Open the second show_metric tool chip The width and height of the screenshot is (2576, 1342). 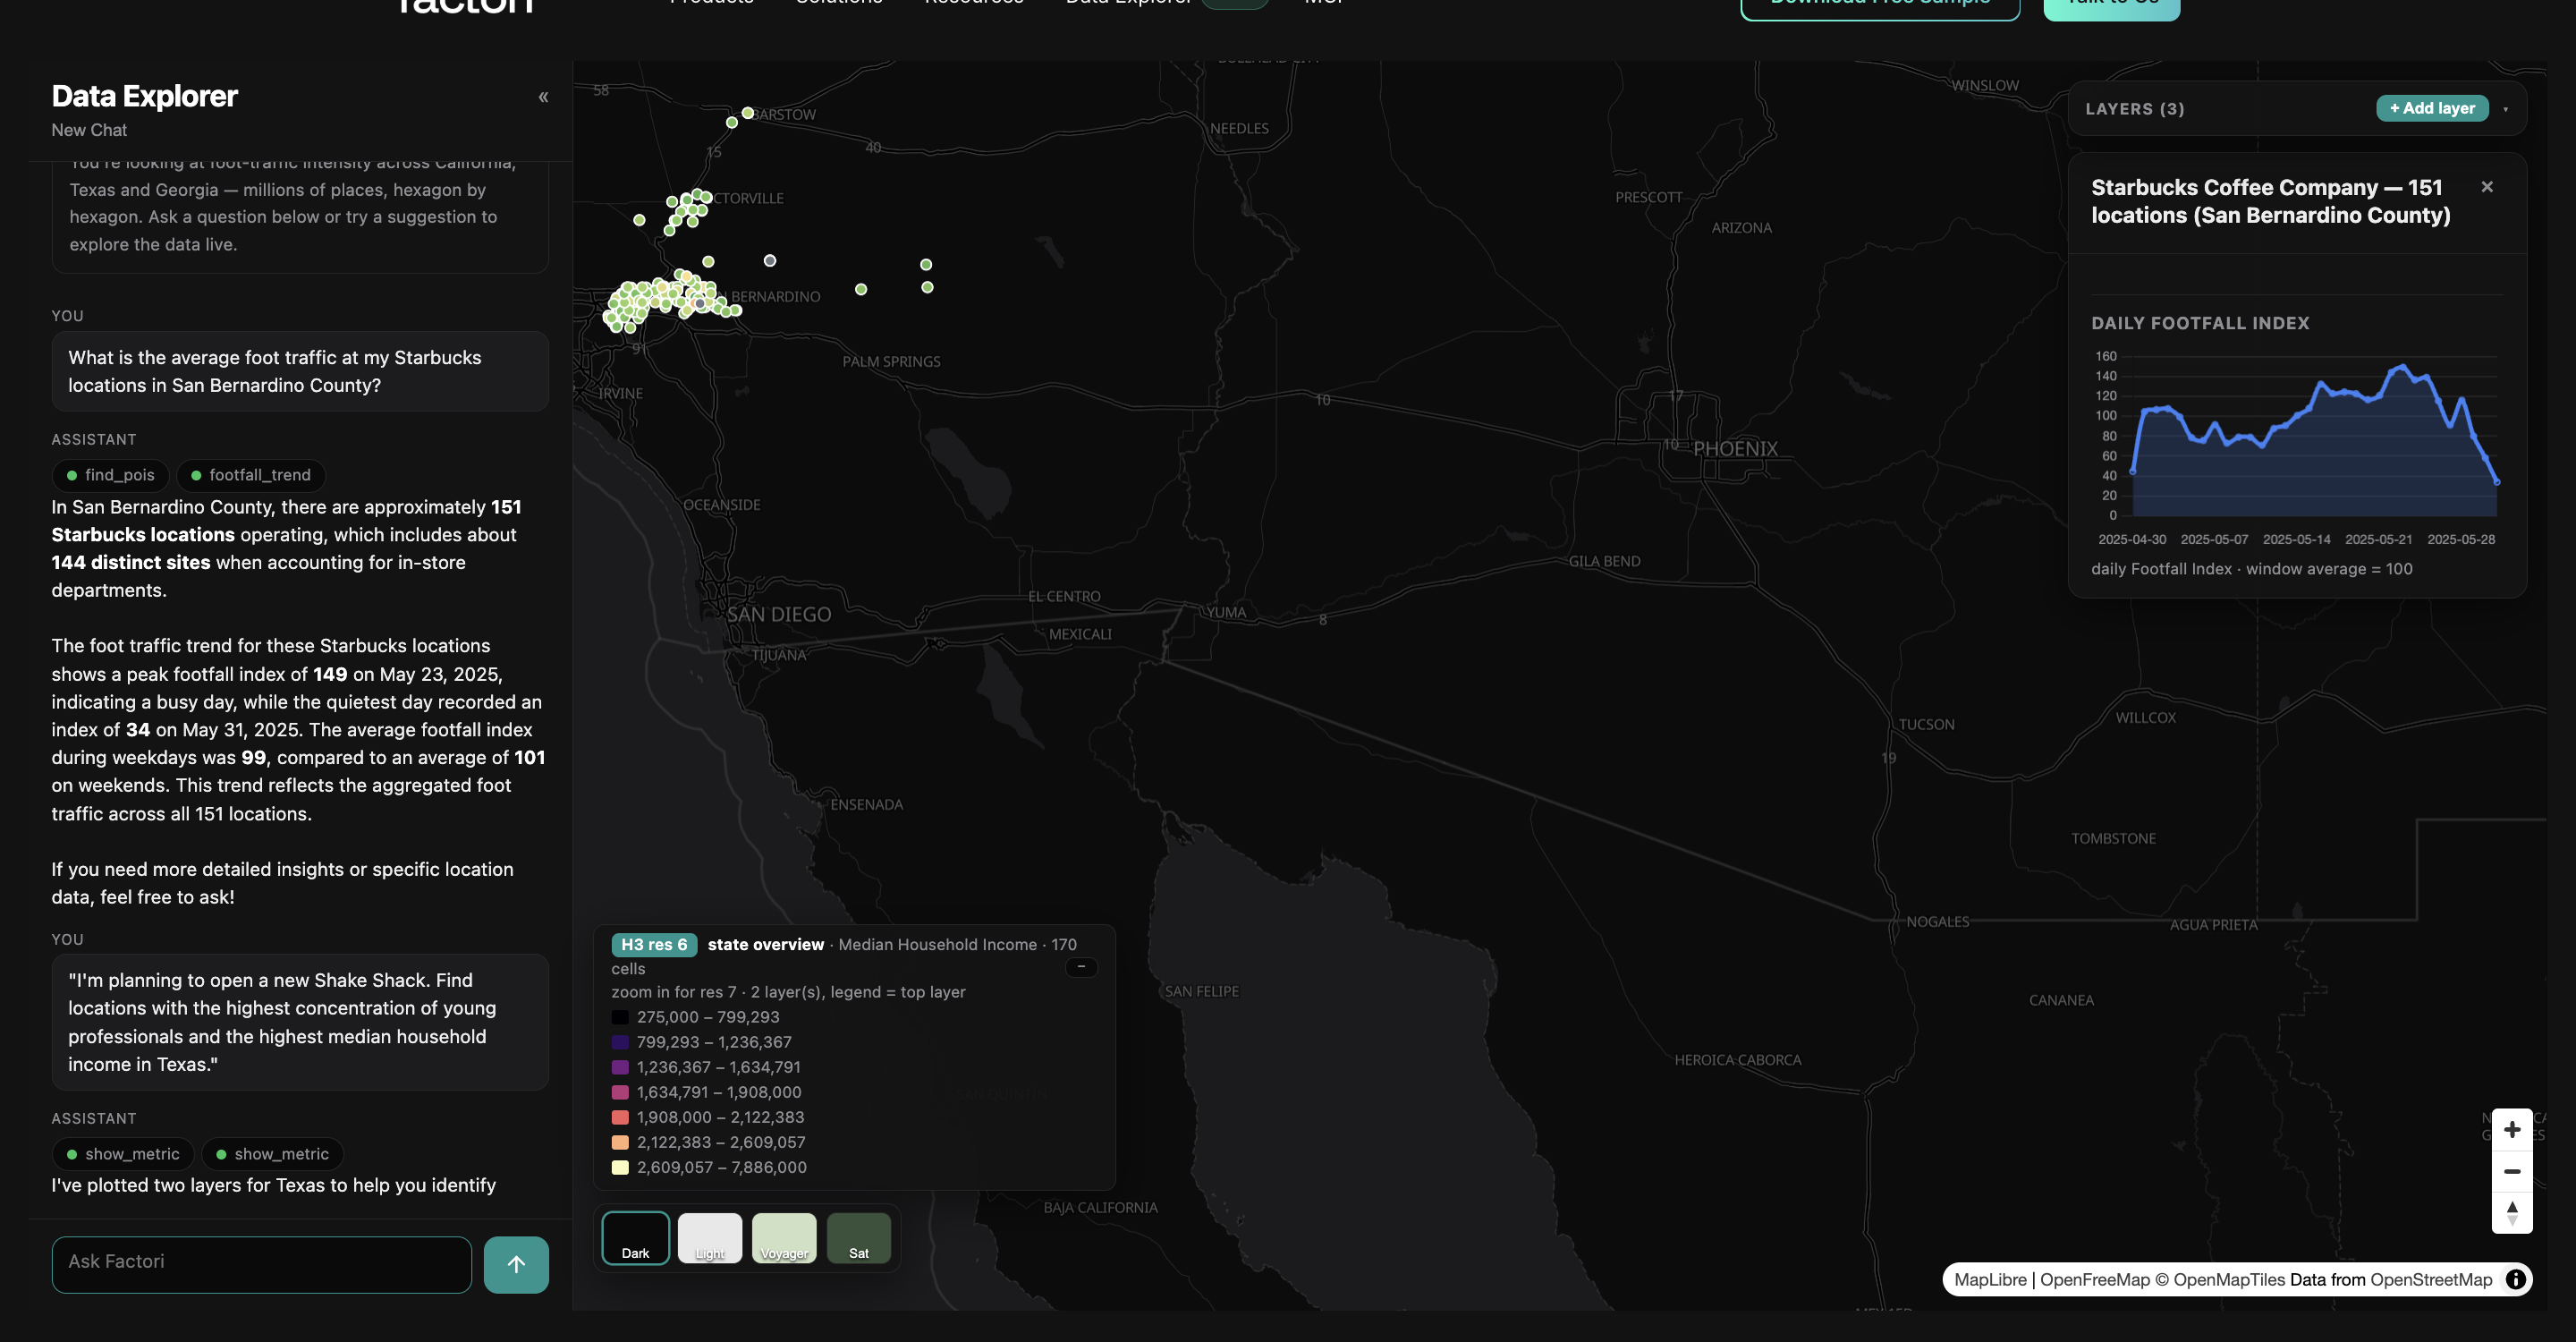point(272,1154)
